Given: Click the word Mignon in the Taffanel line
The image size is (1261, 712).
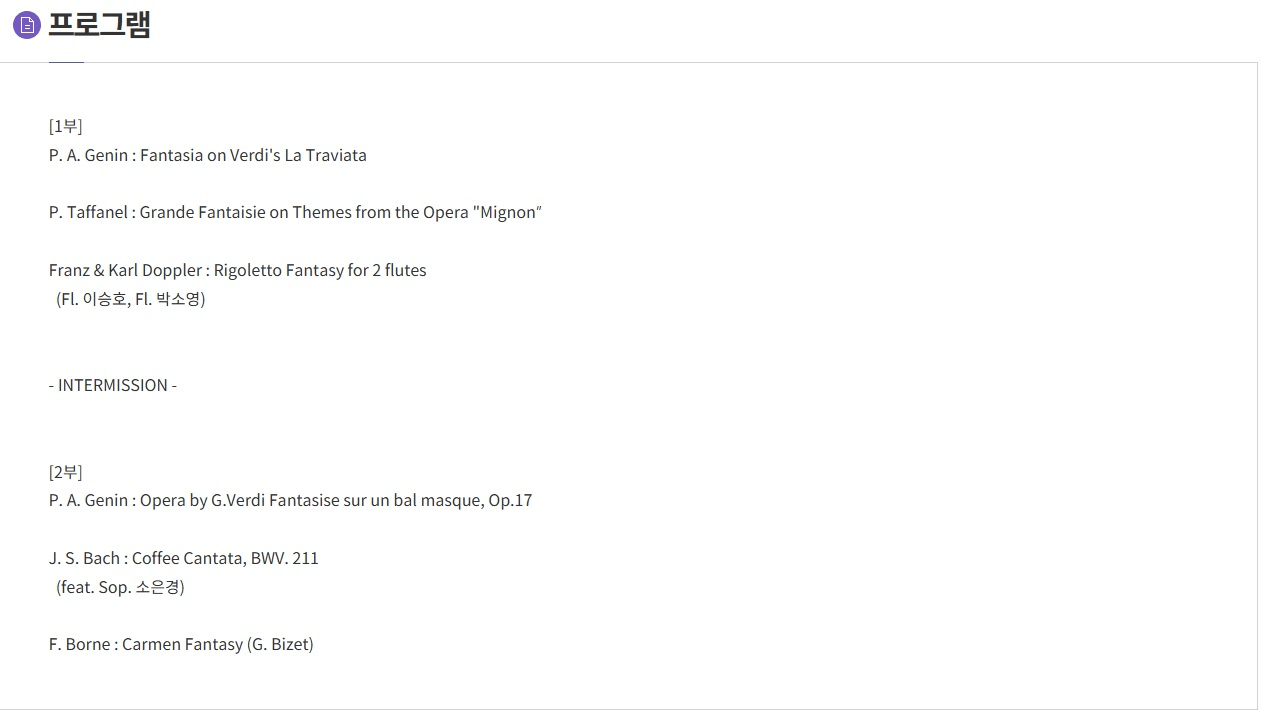Looking at the screenshot, I should pos(507,213).
